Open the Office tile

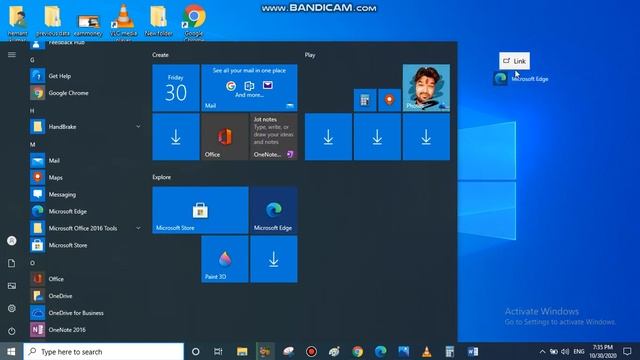click(x=225, y=137)
